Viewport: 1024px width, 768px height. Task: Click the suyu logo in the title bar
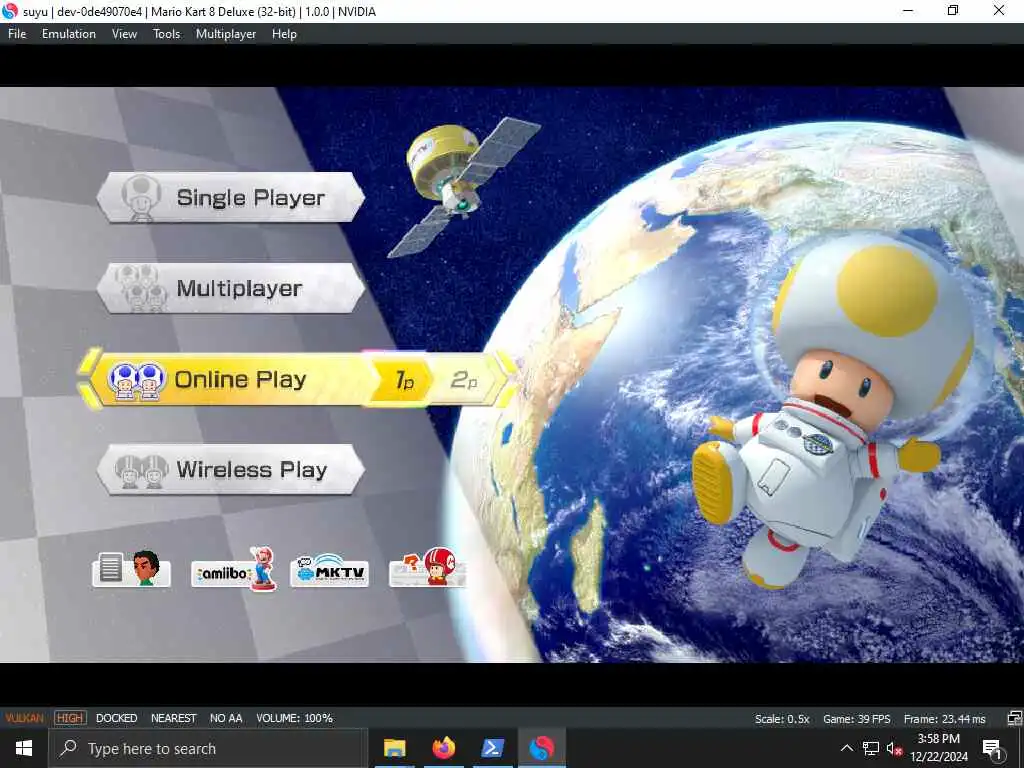tap(10, 11)
